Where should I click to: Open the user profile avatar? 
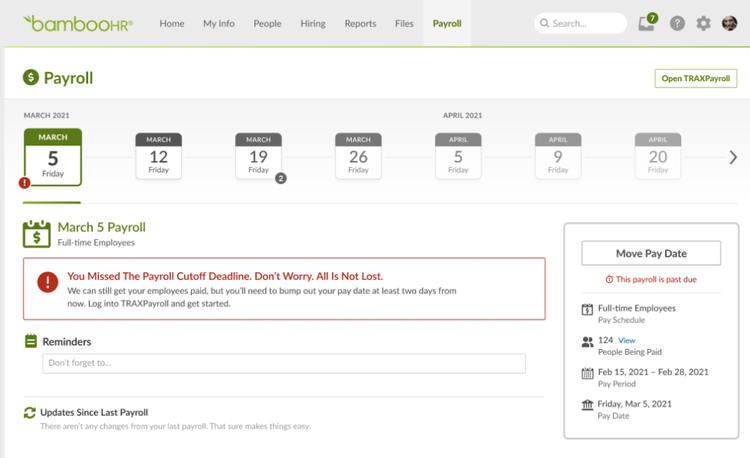point(729,23)
